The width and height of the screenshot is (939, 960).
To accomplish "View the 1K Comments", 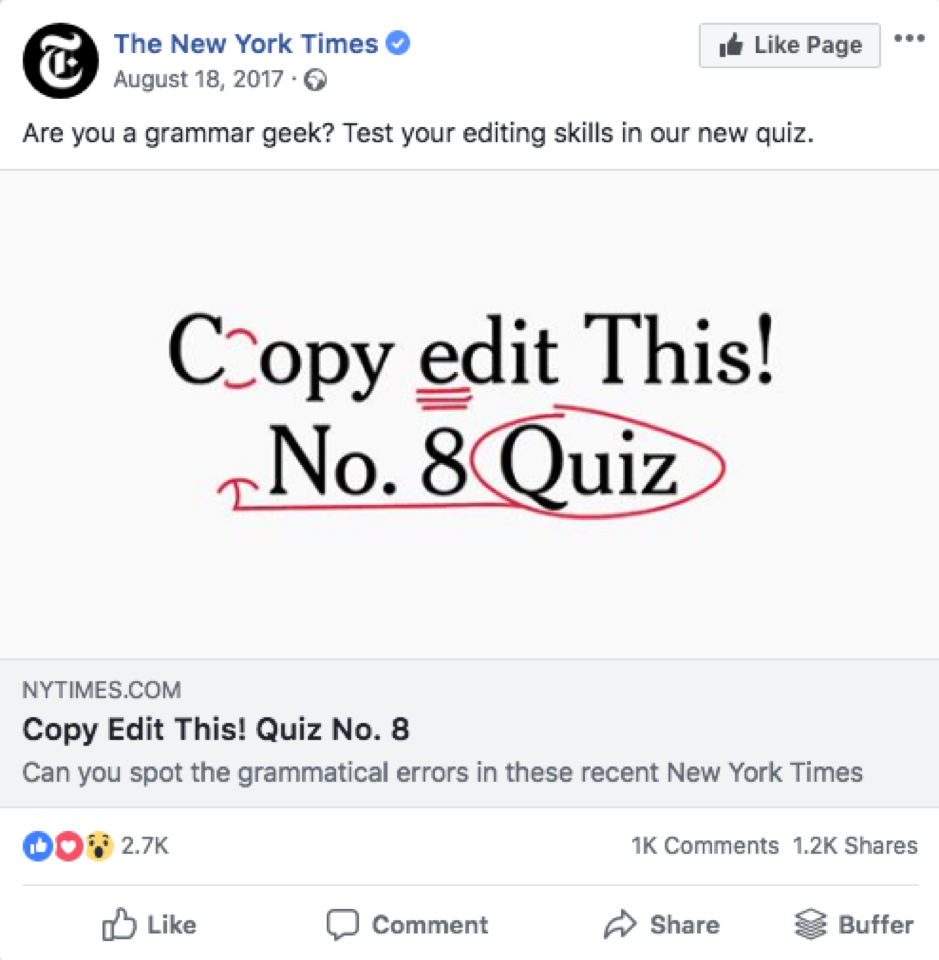I will [x=705, y=846].
